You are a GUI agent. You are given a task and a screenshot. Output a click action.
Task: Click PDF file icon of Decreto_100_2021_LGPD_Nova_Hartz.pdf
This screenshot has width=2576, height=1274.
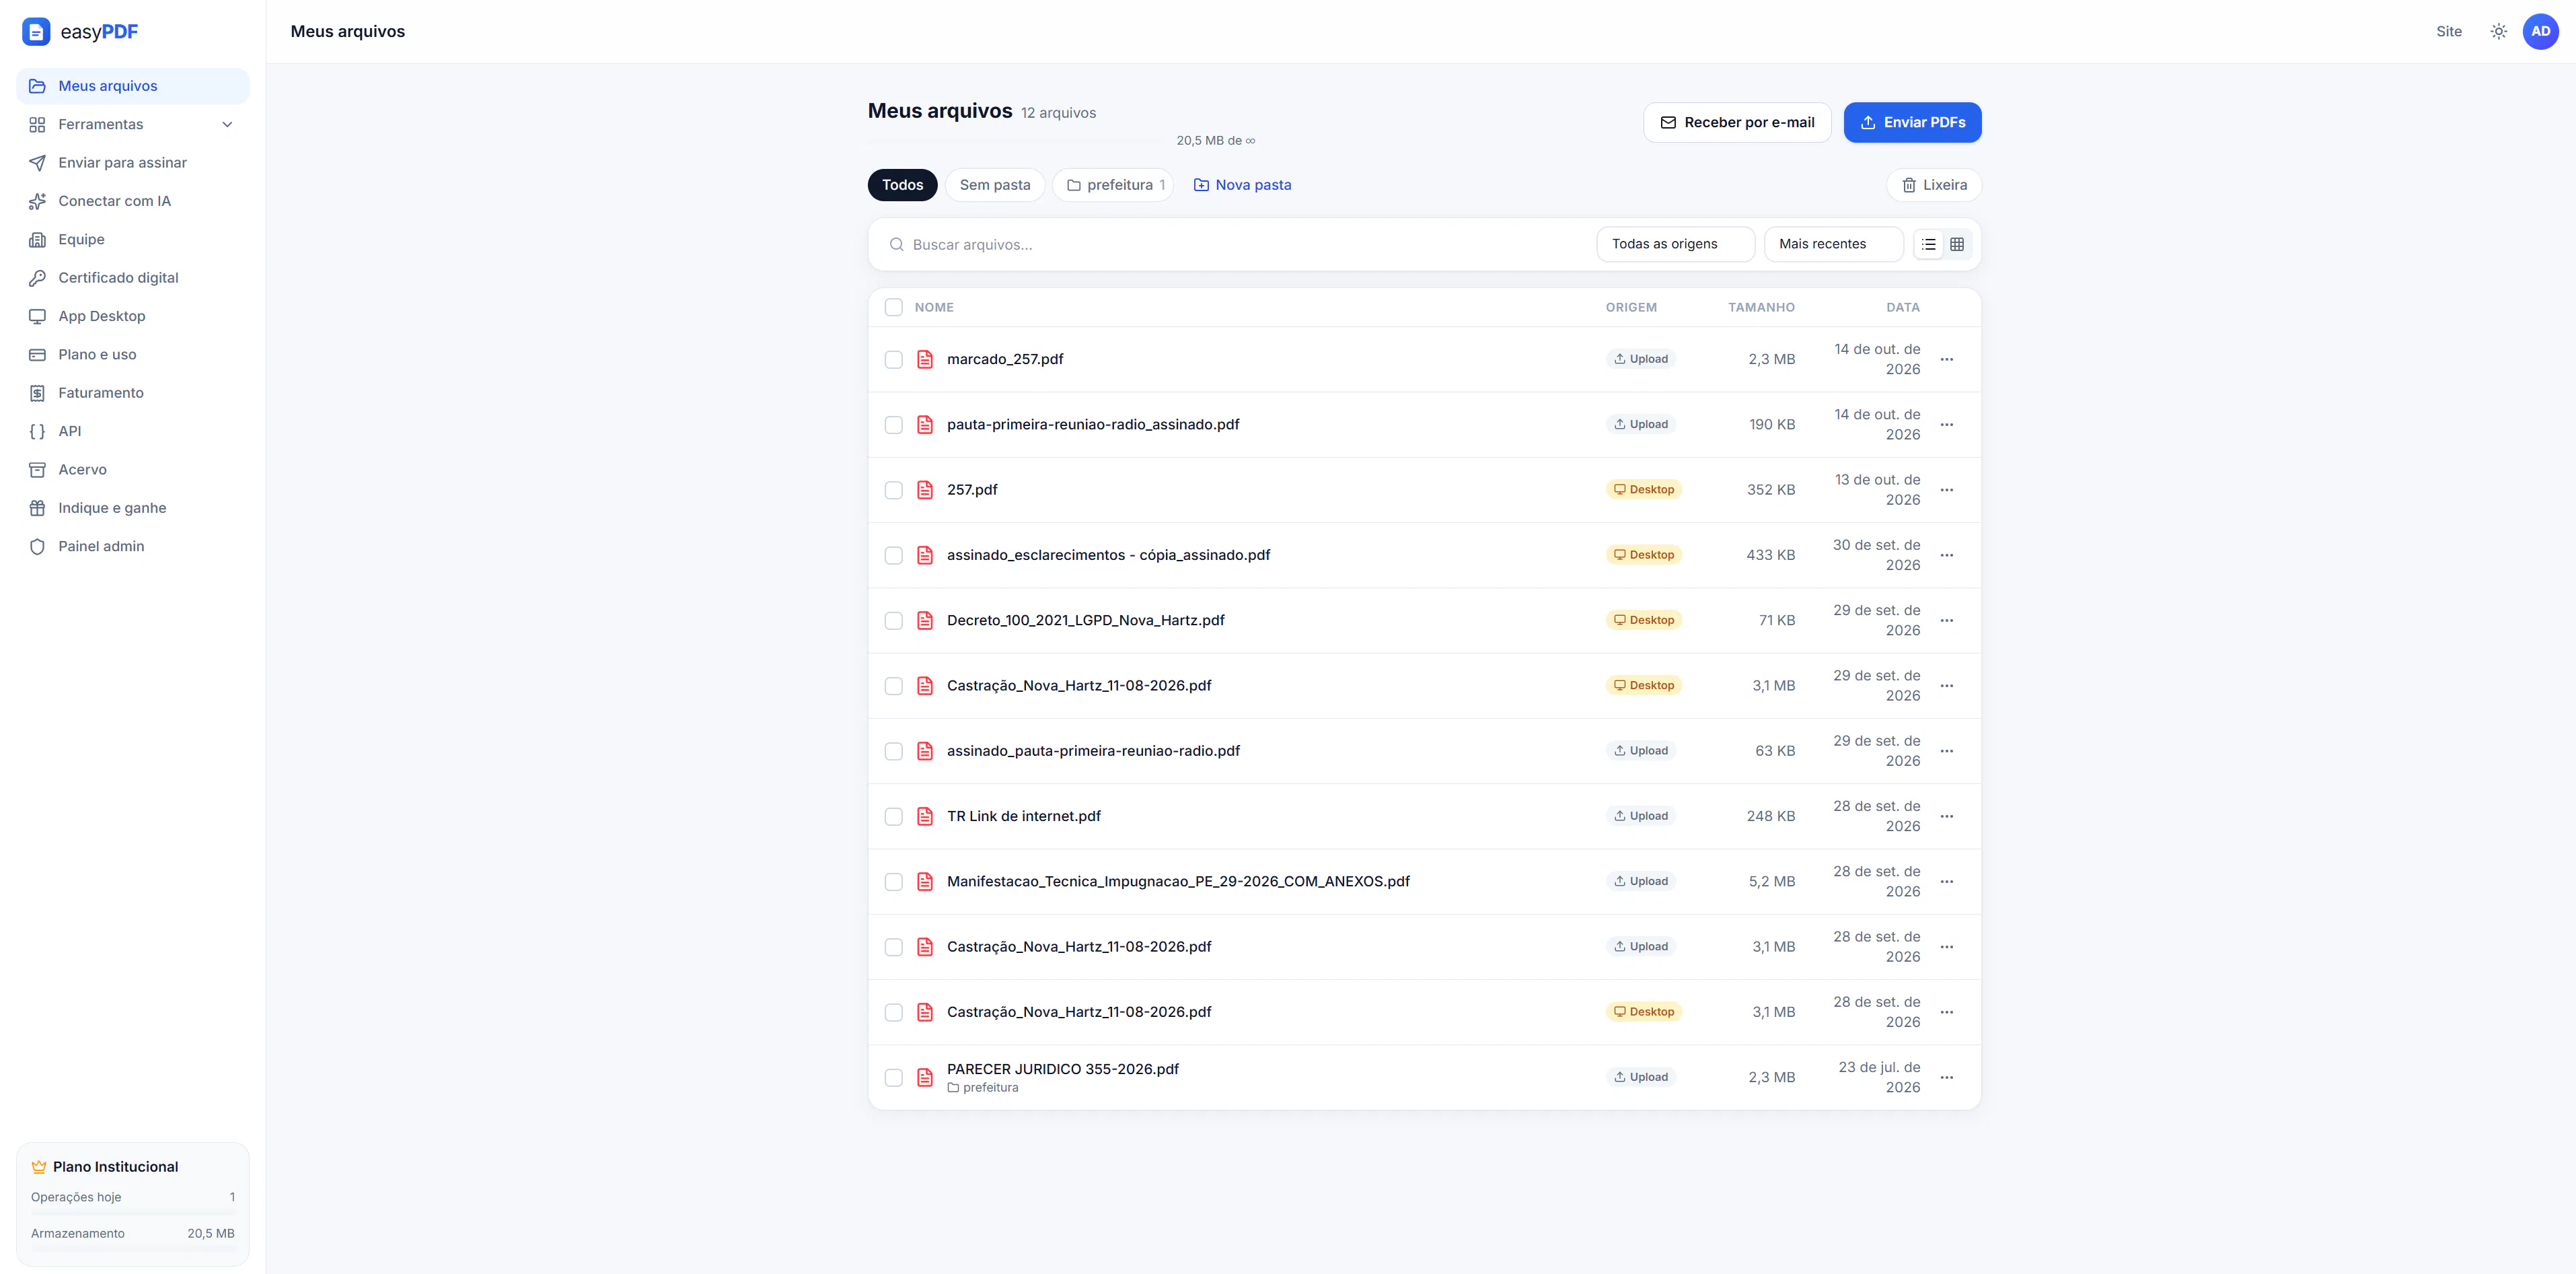click(x=925, y=620)
